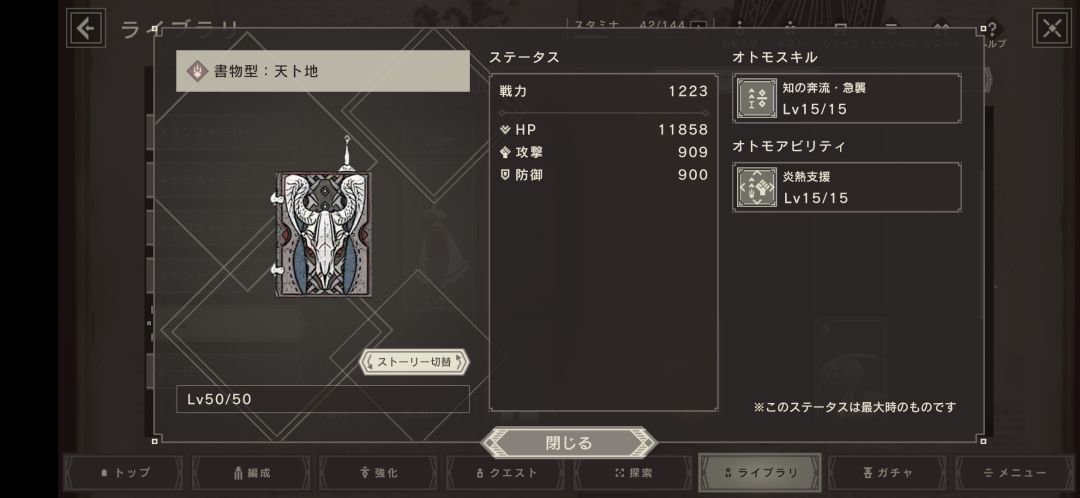Screen dimensions: 1080x498
Task: Tap the back arrow icon
Action: click(86, 28)
